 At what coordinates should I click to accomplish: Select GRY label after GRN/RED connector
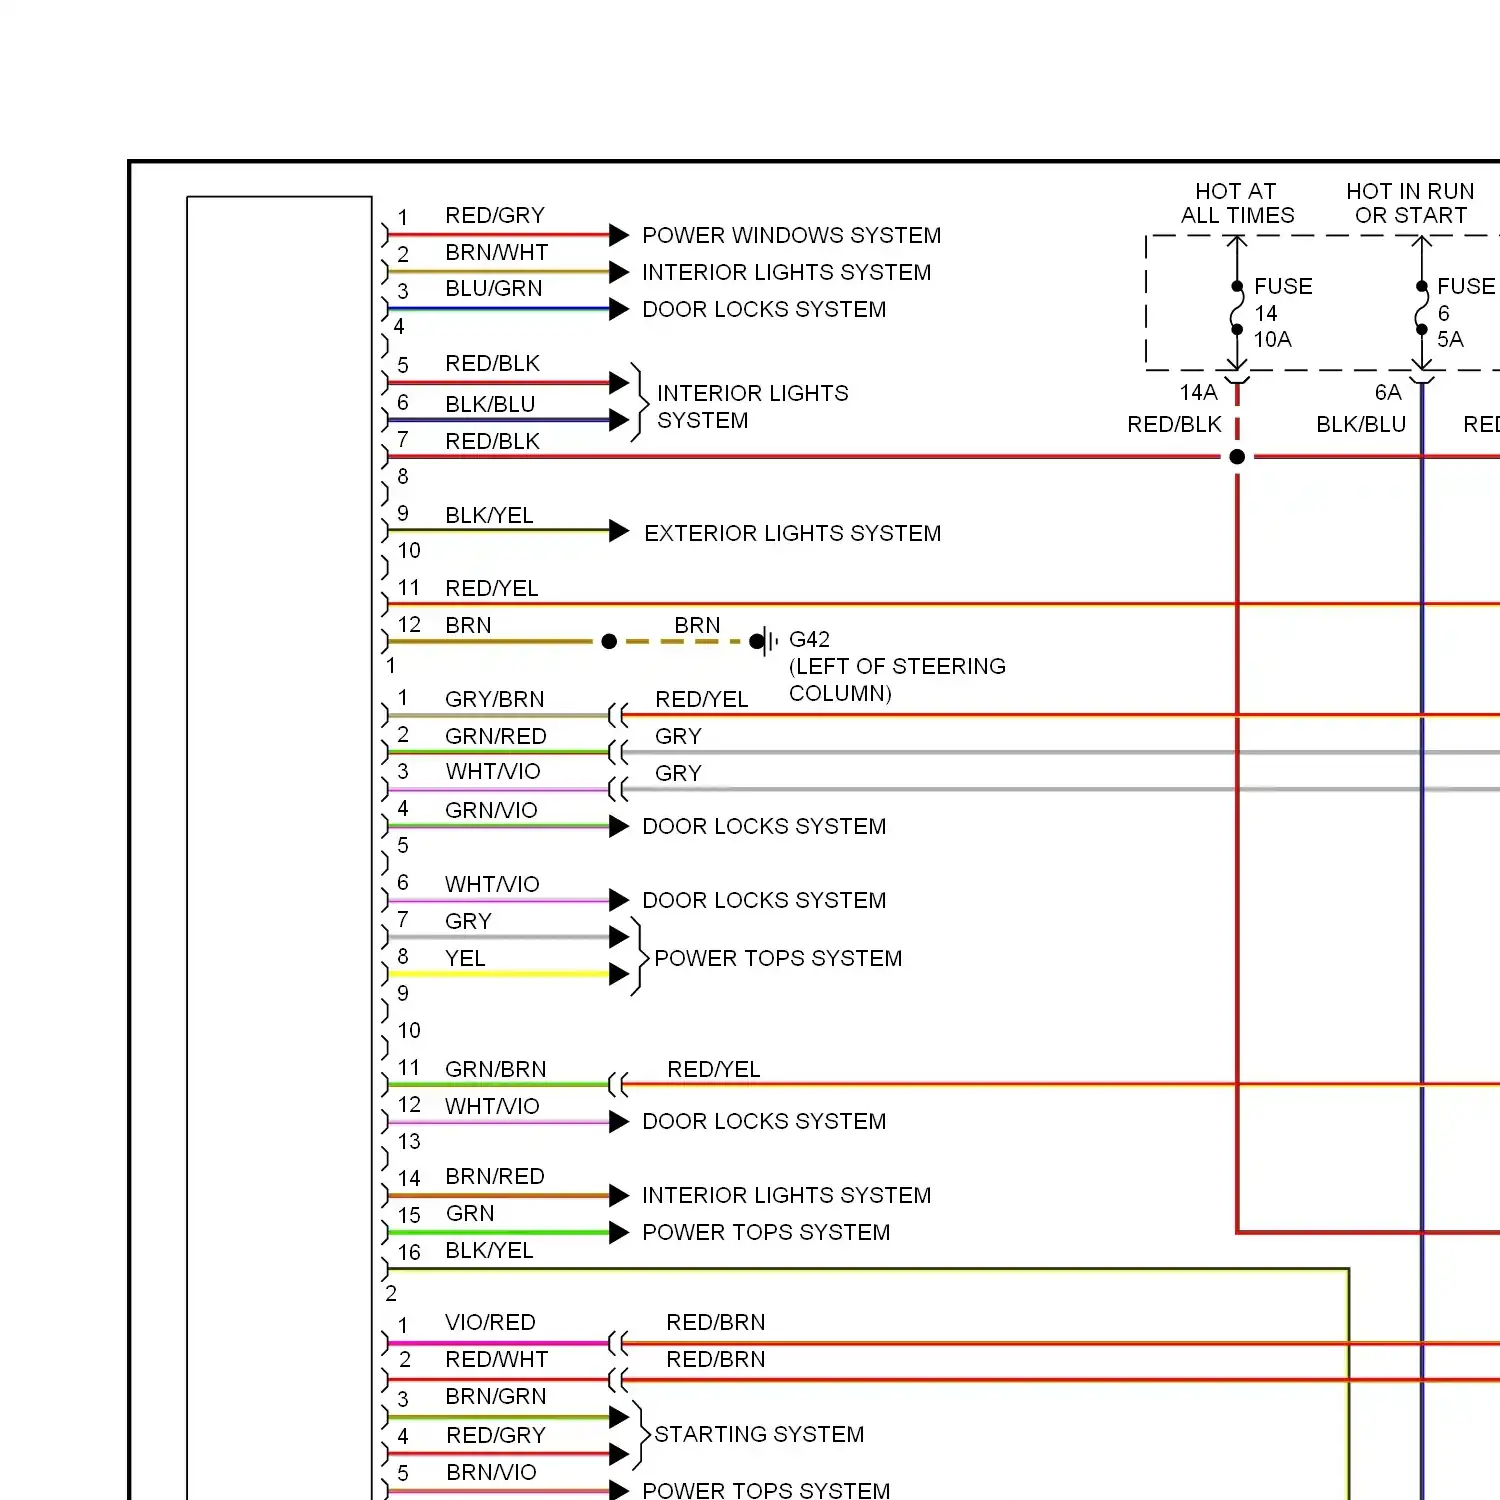point(678,736)
